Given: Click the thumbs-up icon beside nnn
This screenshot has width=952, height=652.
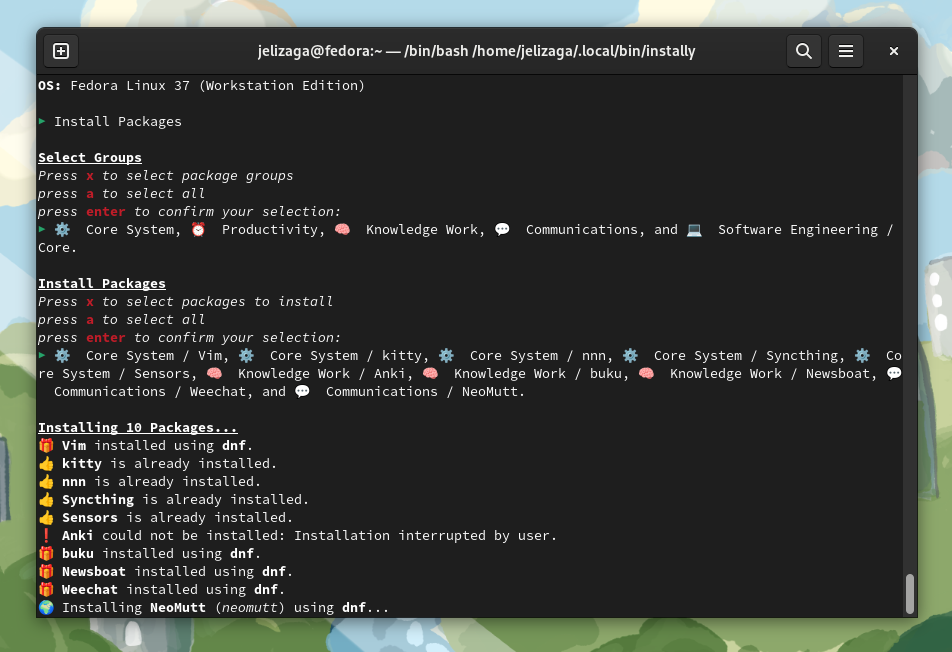Looking at the screenshot, I should tap(46, 482).
